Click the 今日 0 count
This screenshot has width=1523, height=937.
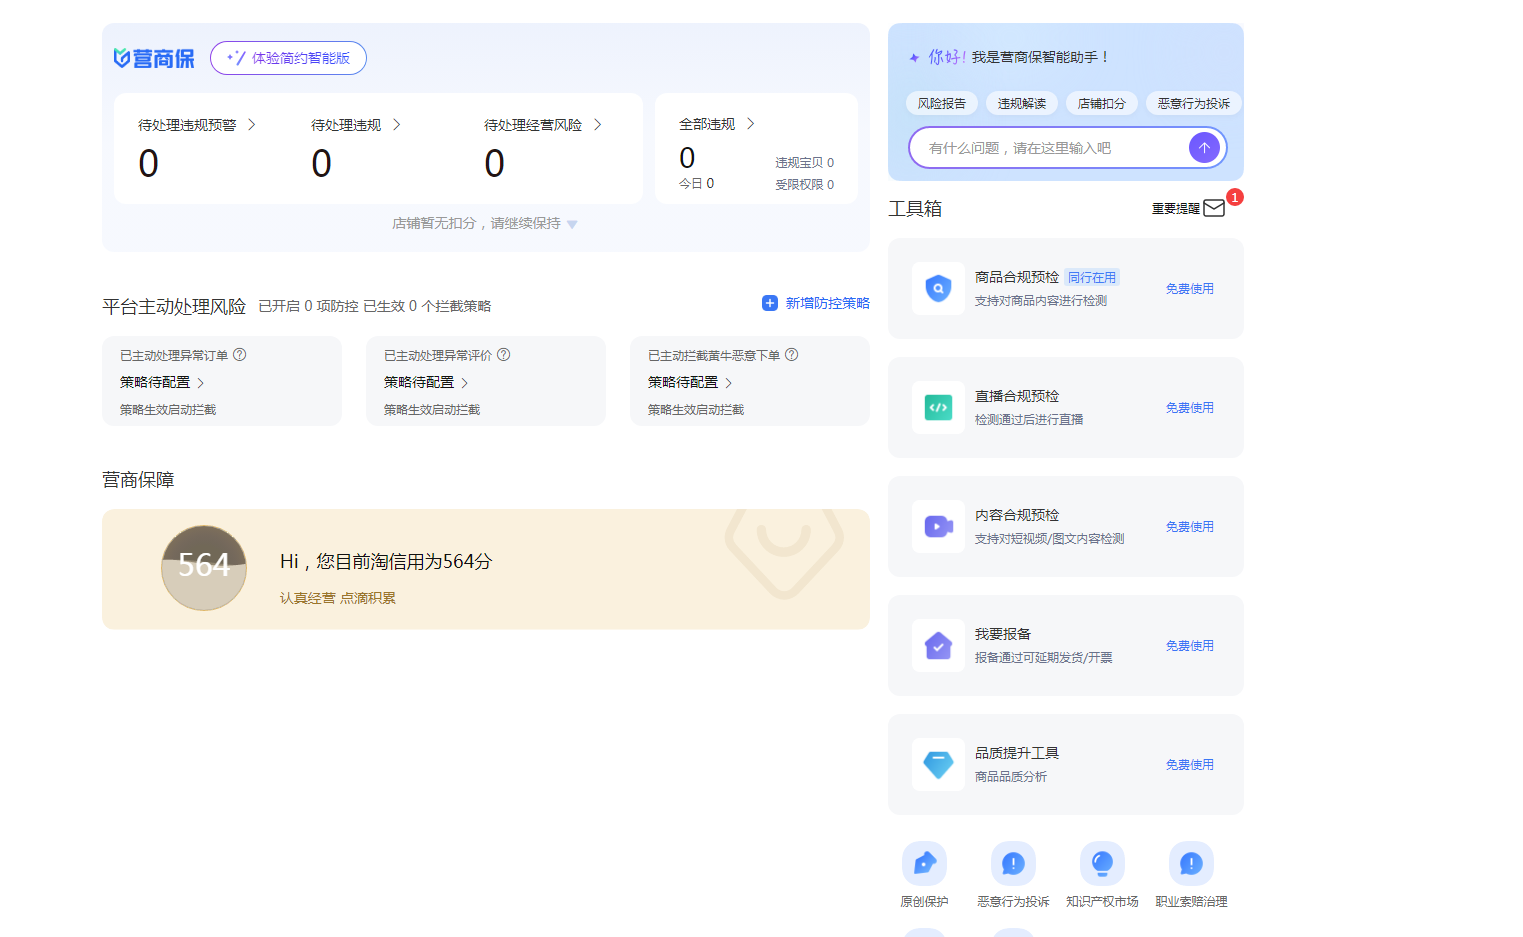coord(697,184)
